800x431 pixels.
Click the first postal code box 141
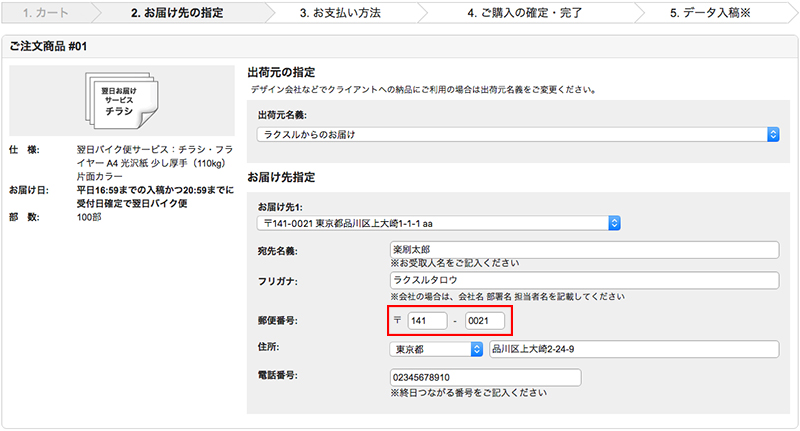pyautogui.click(x=427, y=321)
